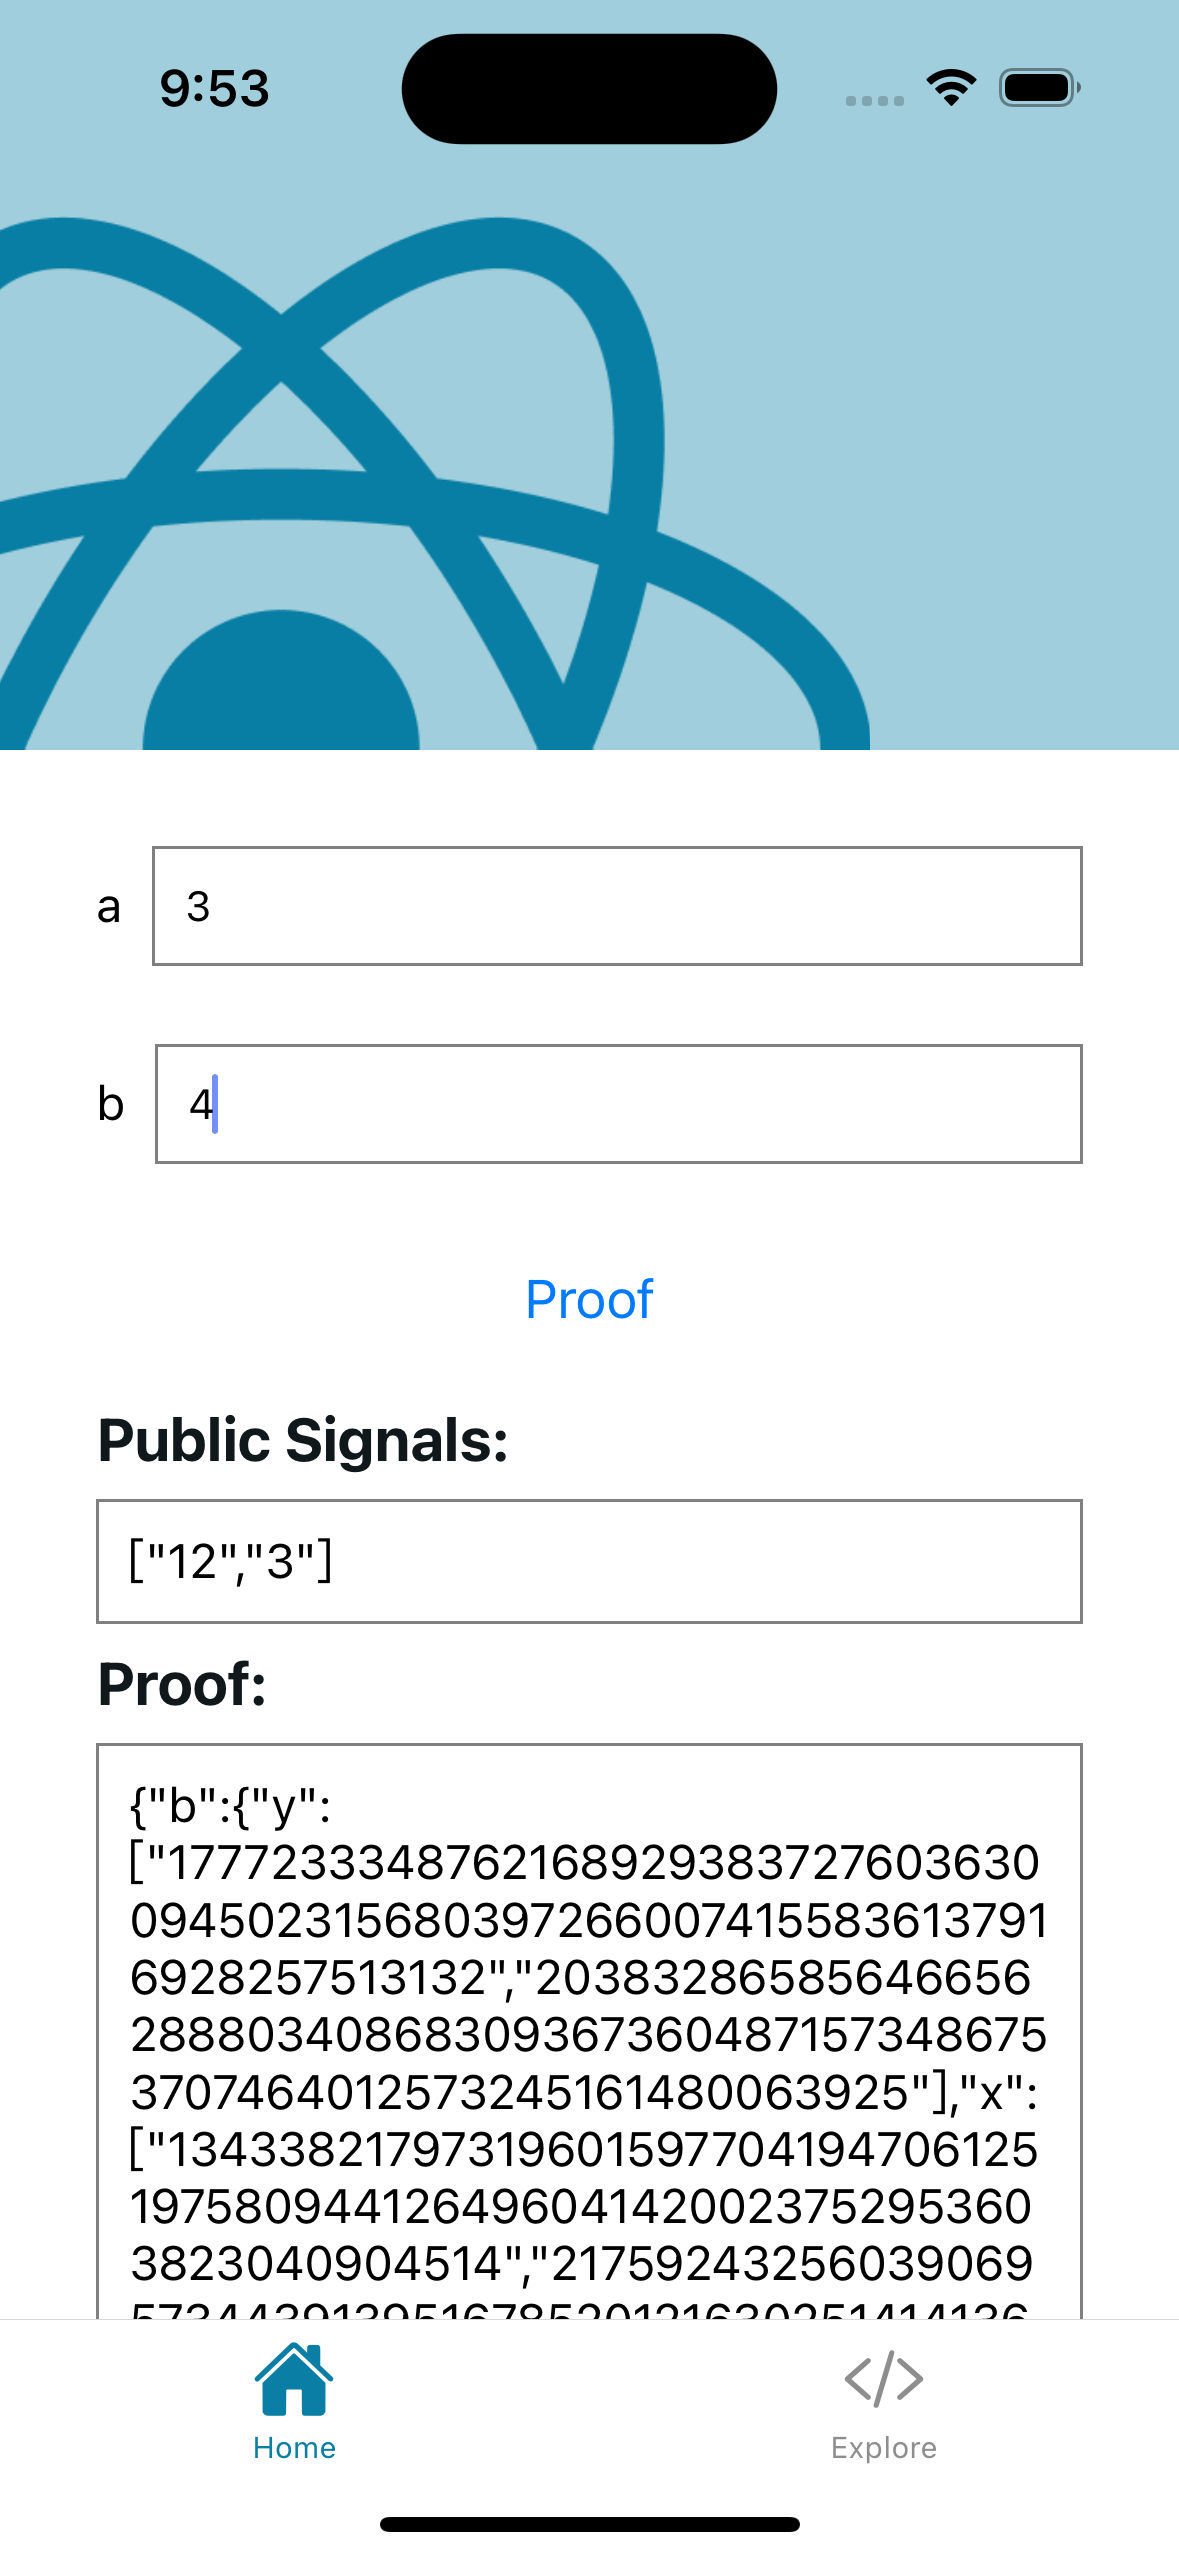Switch to the Explore tab label
This screenshot has width=1179, height=2556.
[x=883, y=2447]
